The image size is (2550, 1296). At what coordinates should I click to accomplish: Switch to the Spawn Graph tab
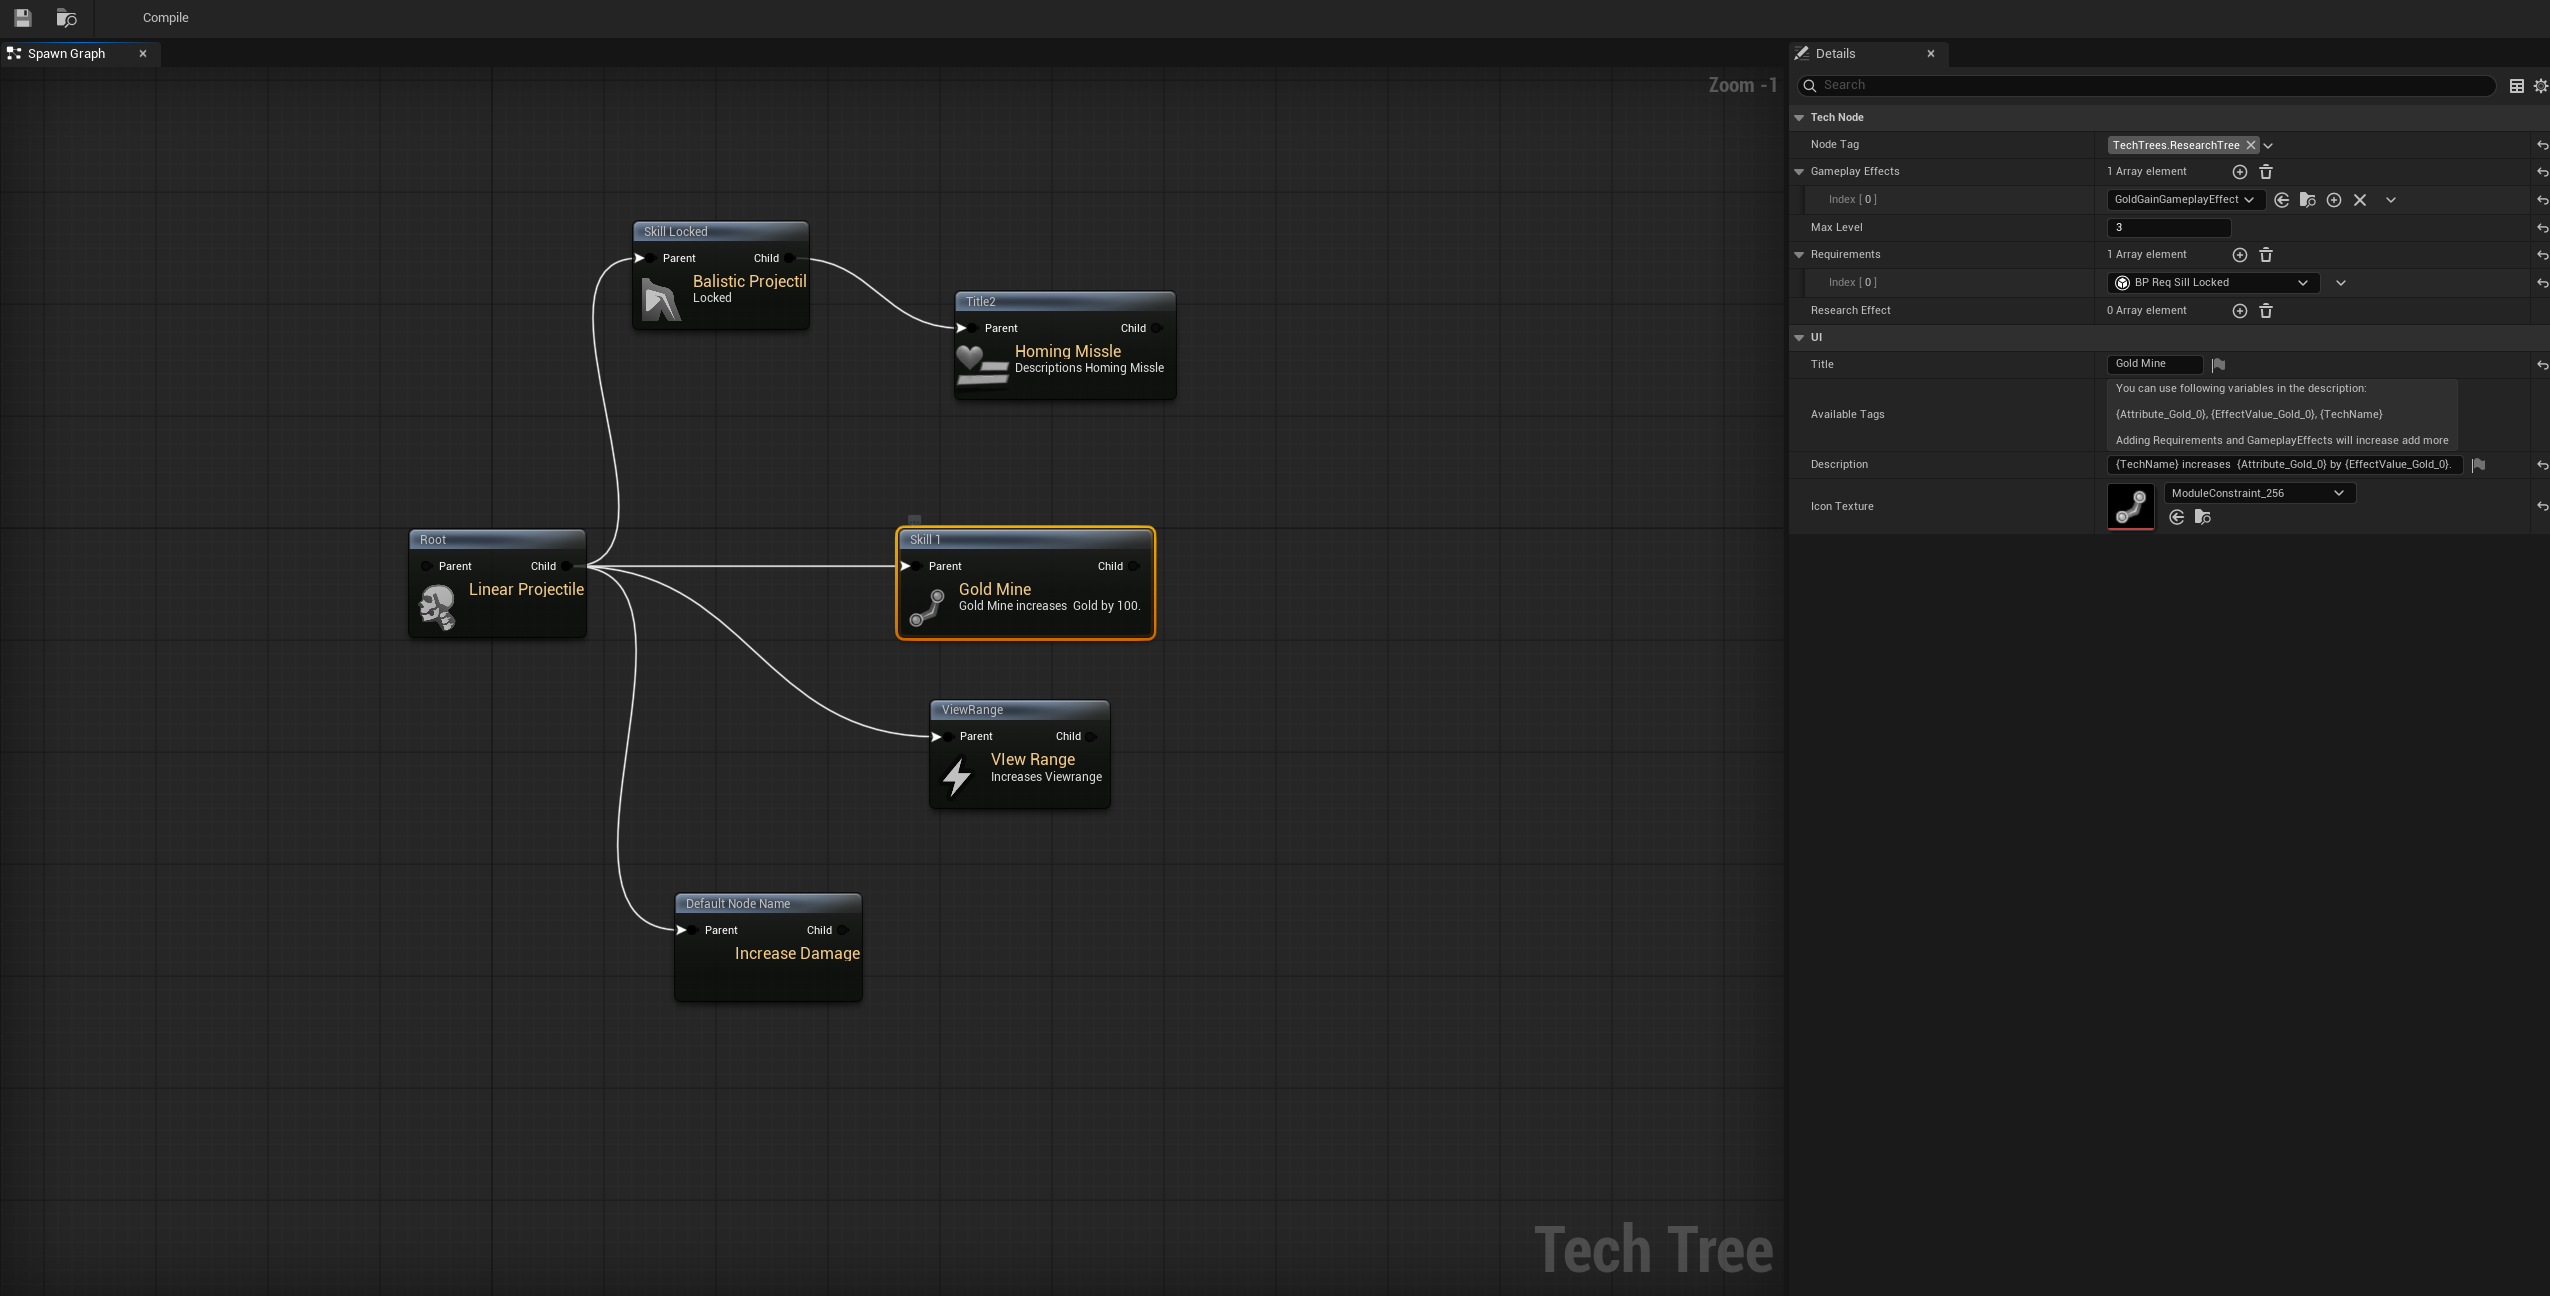(x=67, y=54)
